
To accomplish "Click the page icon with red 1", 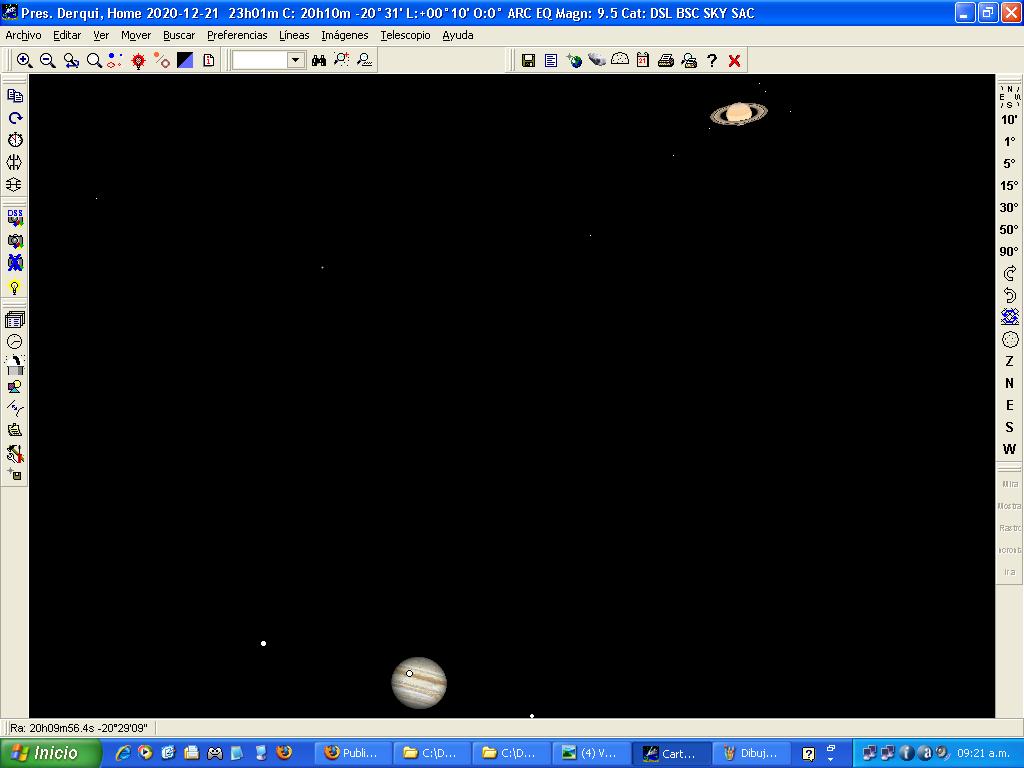I will point(209,60).
